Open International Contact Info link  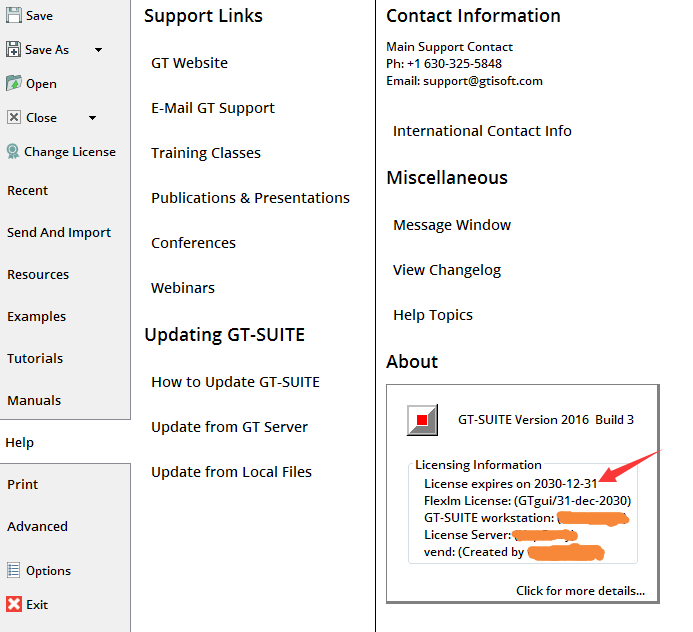pos(482,131)
